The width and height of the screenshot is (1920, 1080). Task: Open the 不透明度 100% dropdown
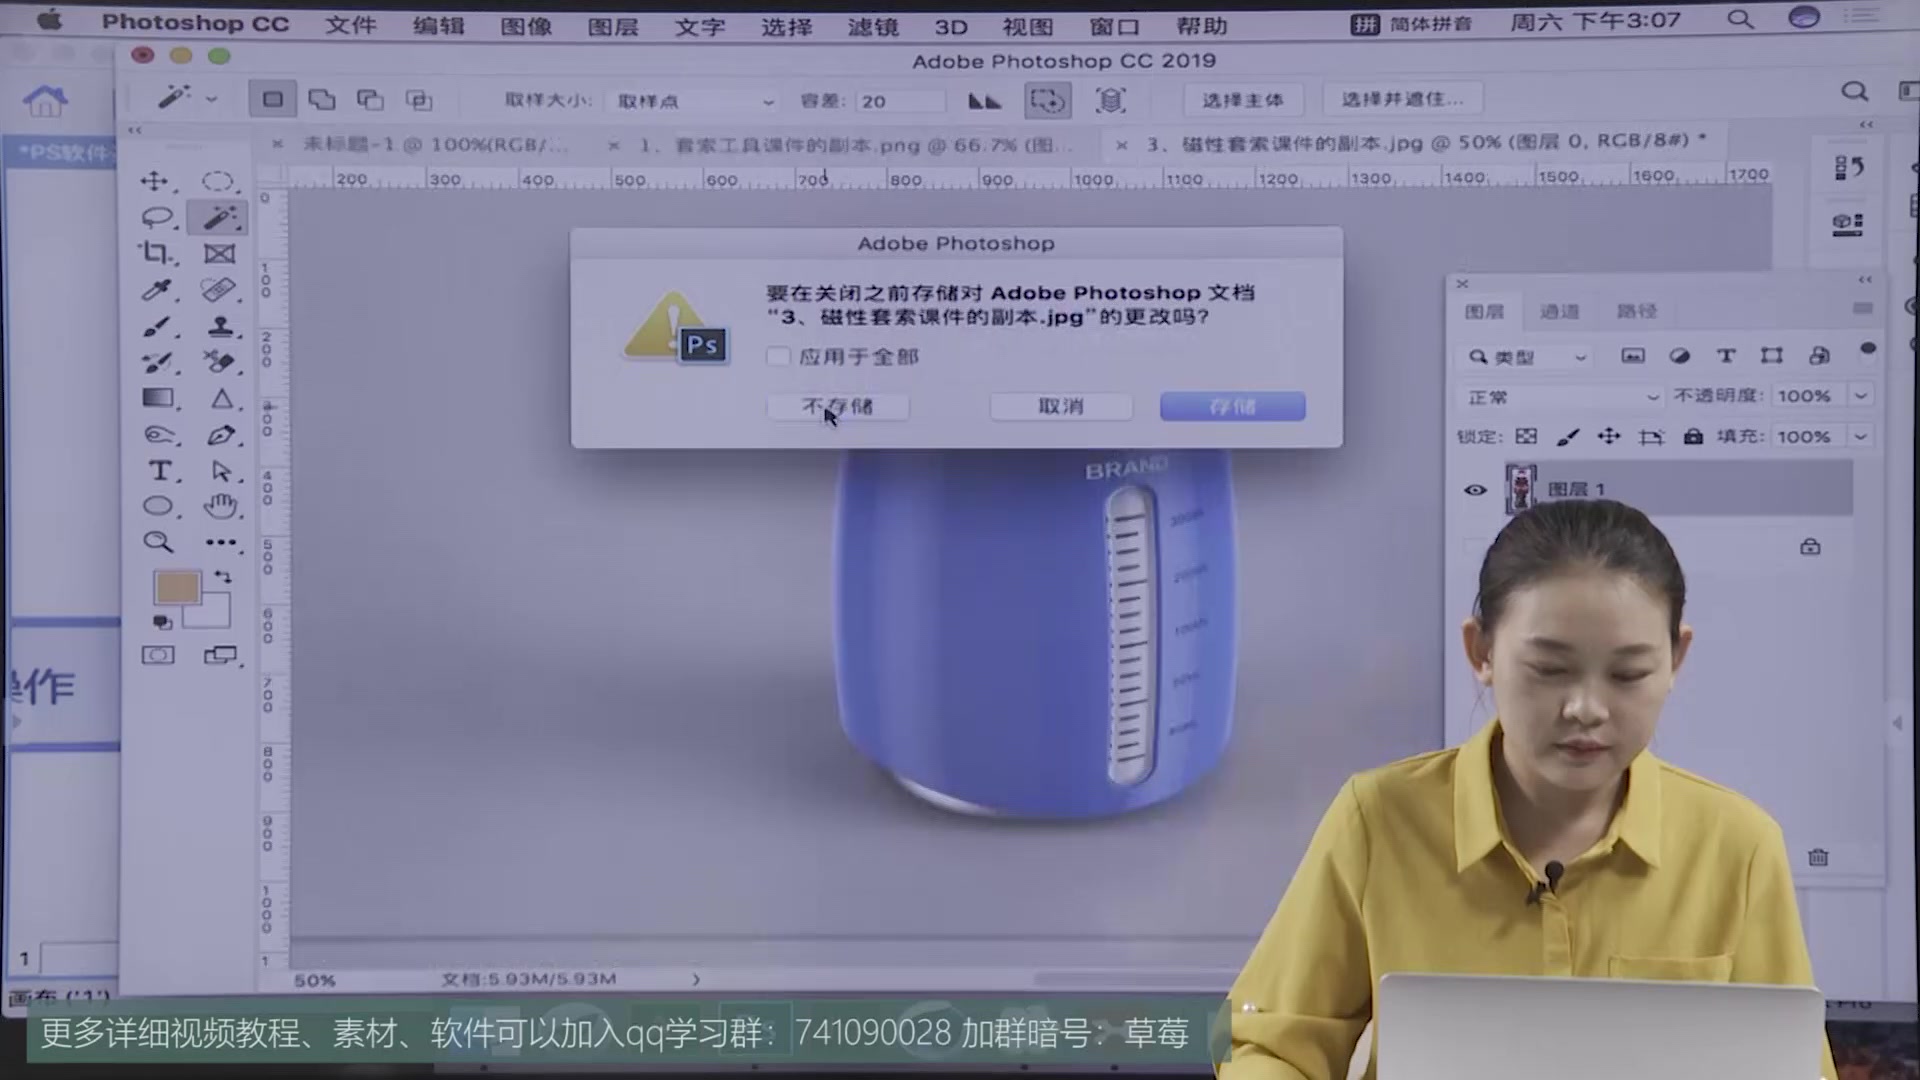1862,395
